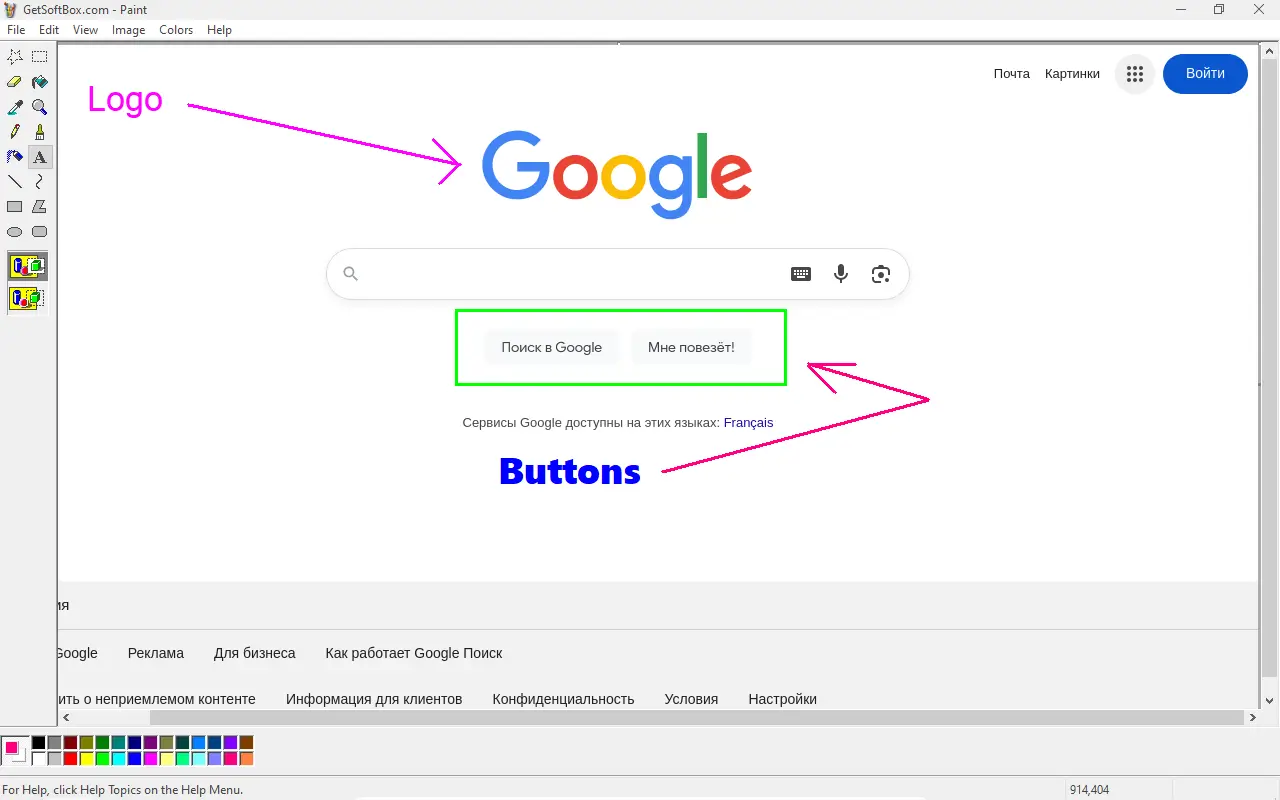Select the Fill With Color bucket tool
This screenshot has height=800, width=1280.
(x=40, y=82)
